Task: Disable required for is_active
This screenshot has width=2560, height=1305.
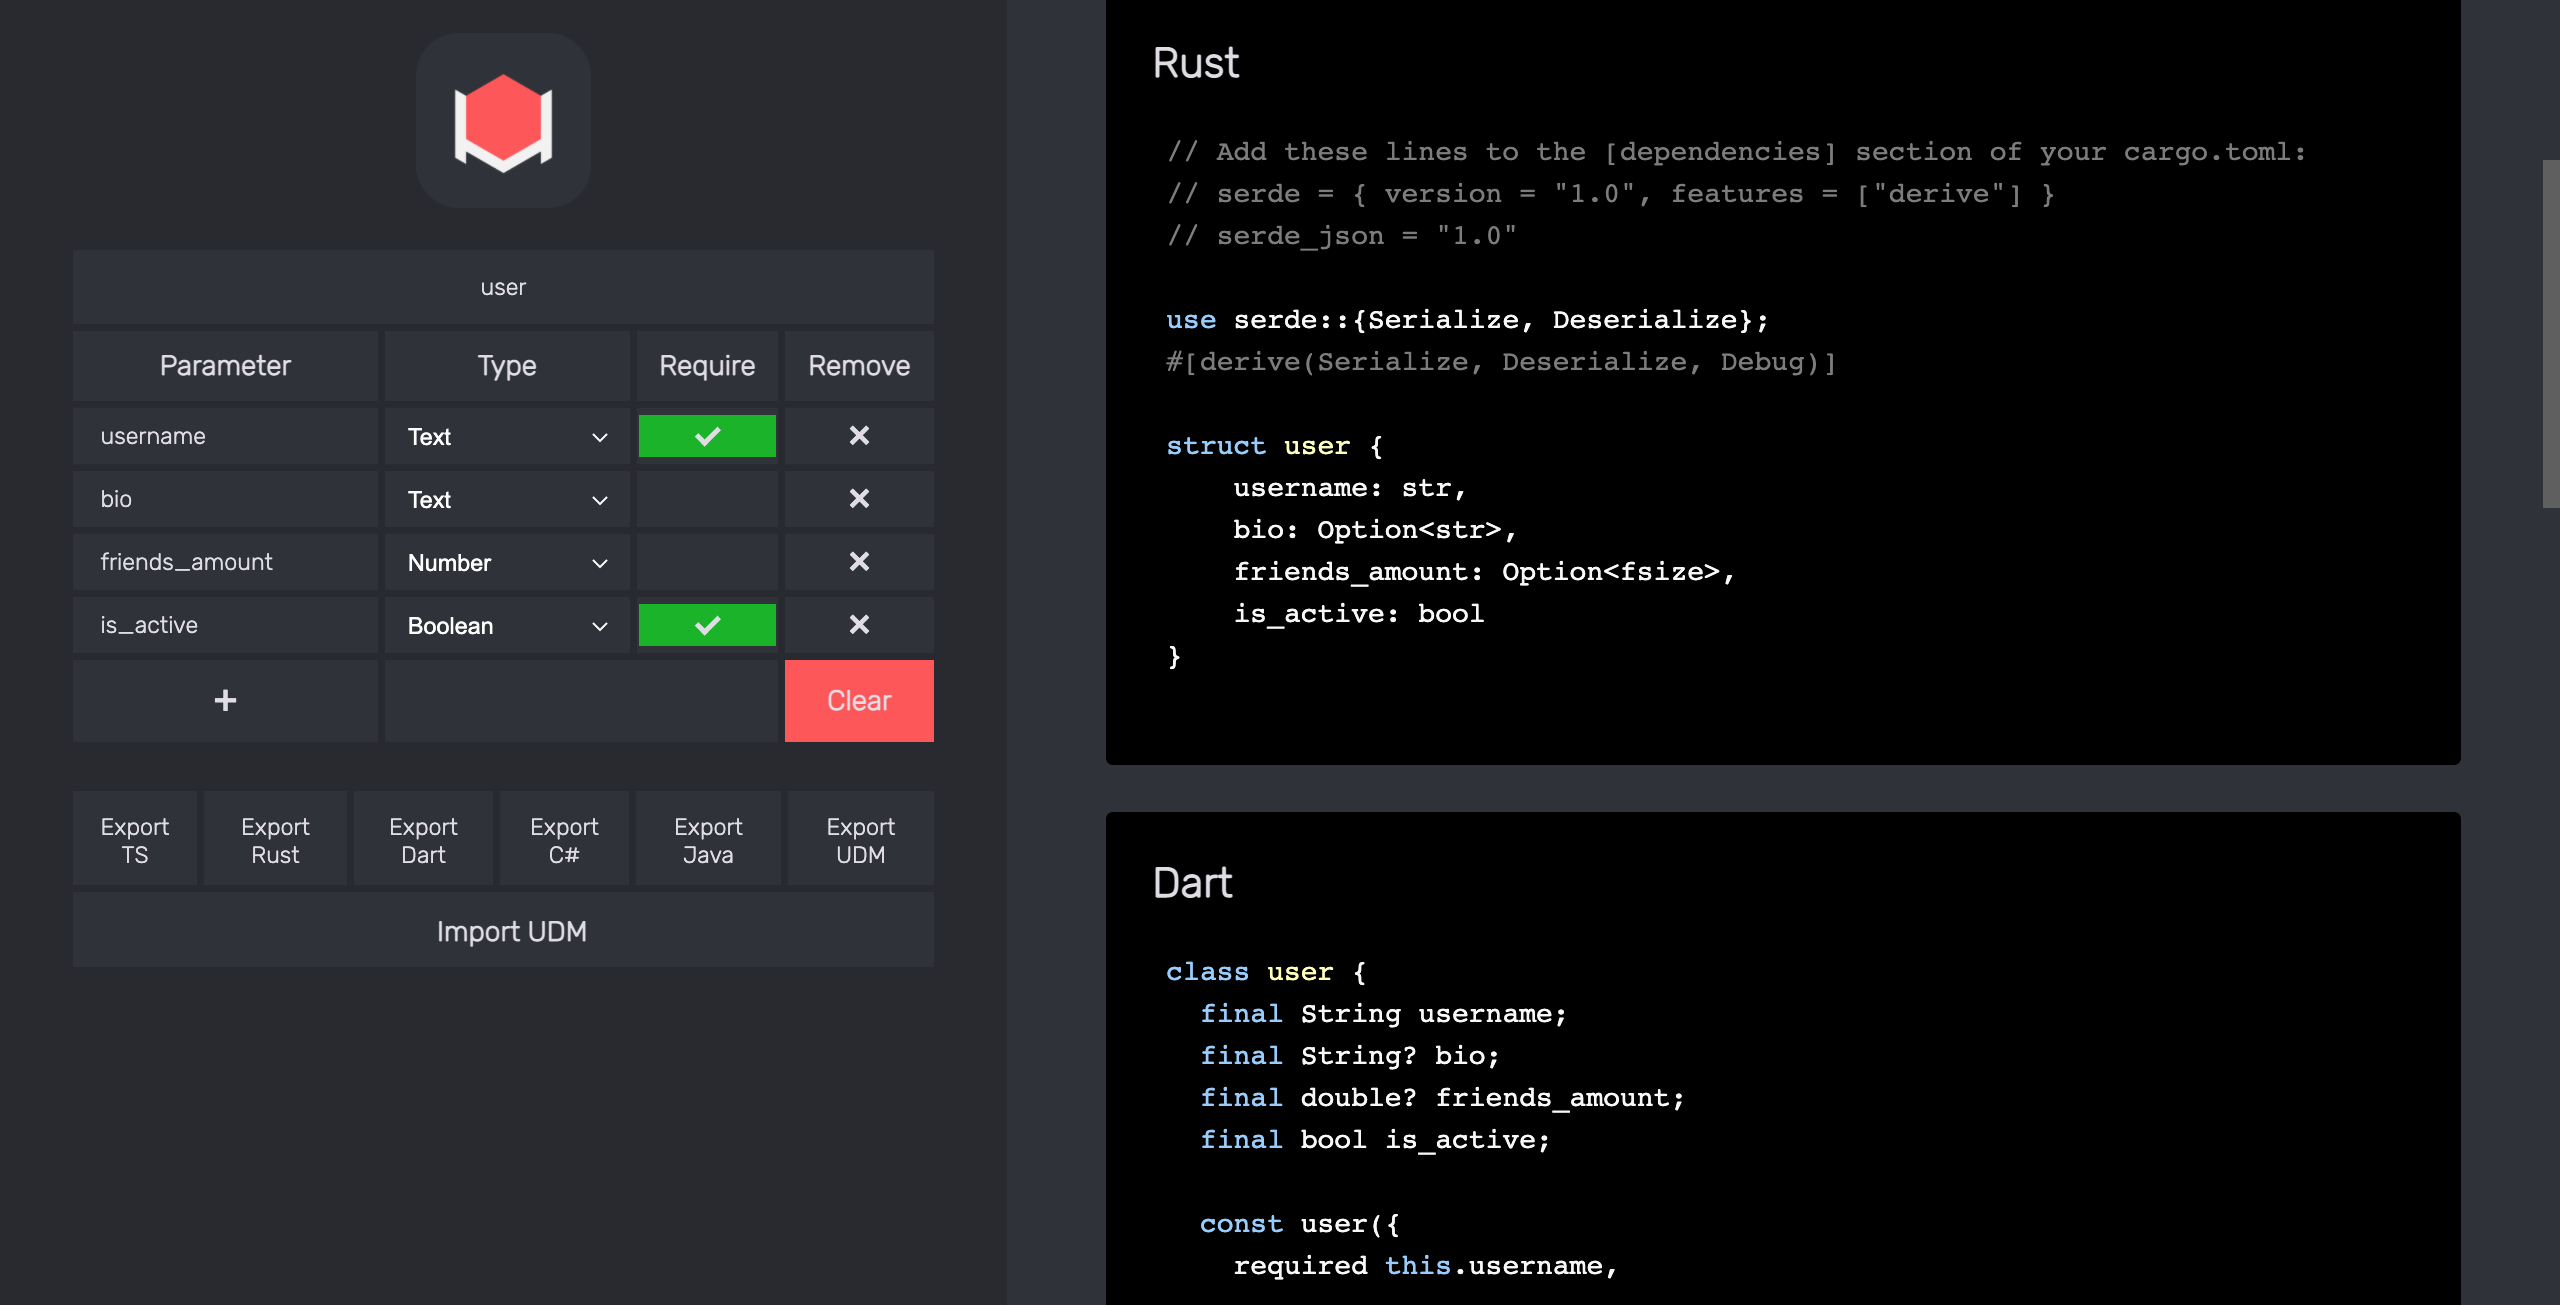Action: point(707,625)
